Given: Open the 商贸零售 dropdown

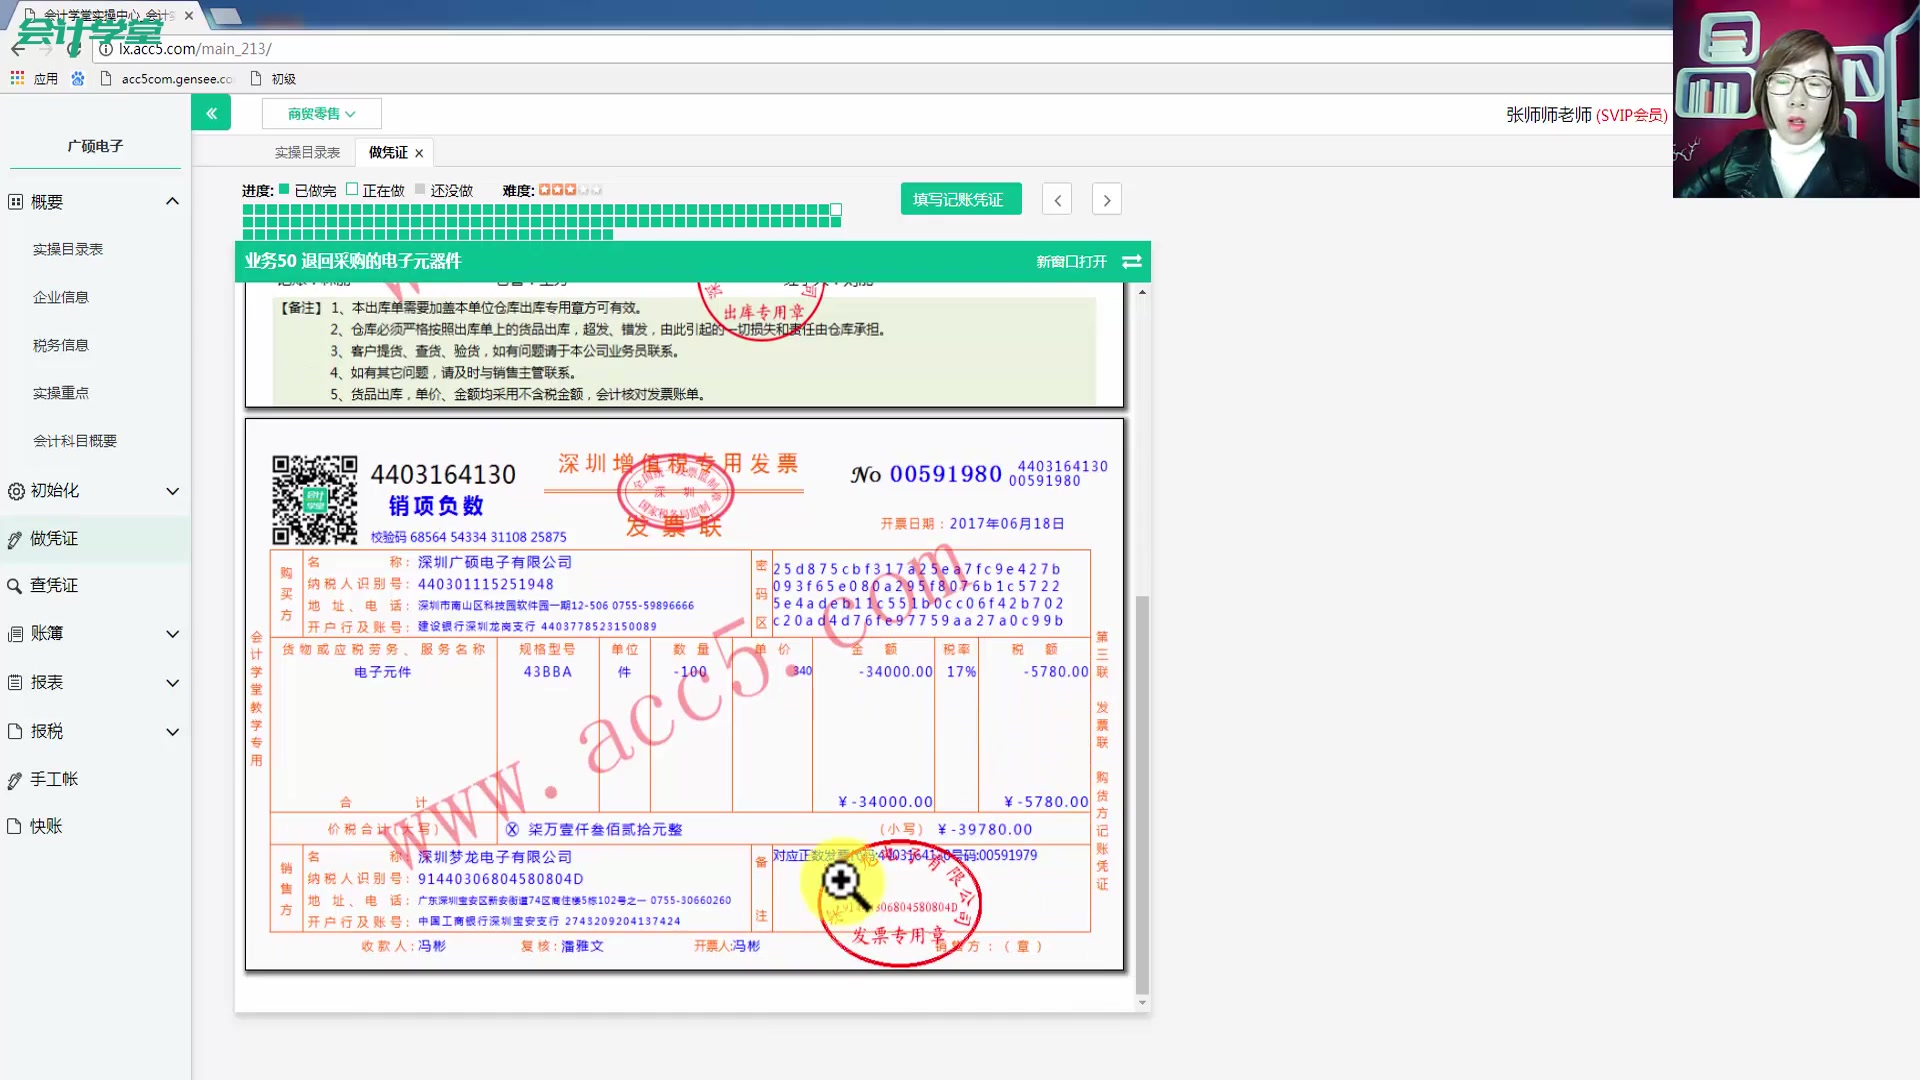Looking at the screenshot, I should click(x=321, y=113).
